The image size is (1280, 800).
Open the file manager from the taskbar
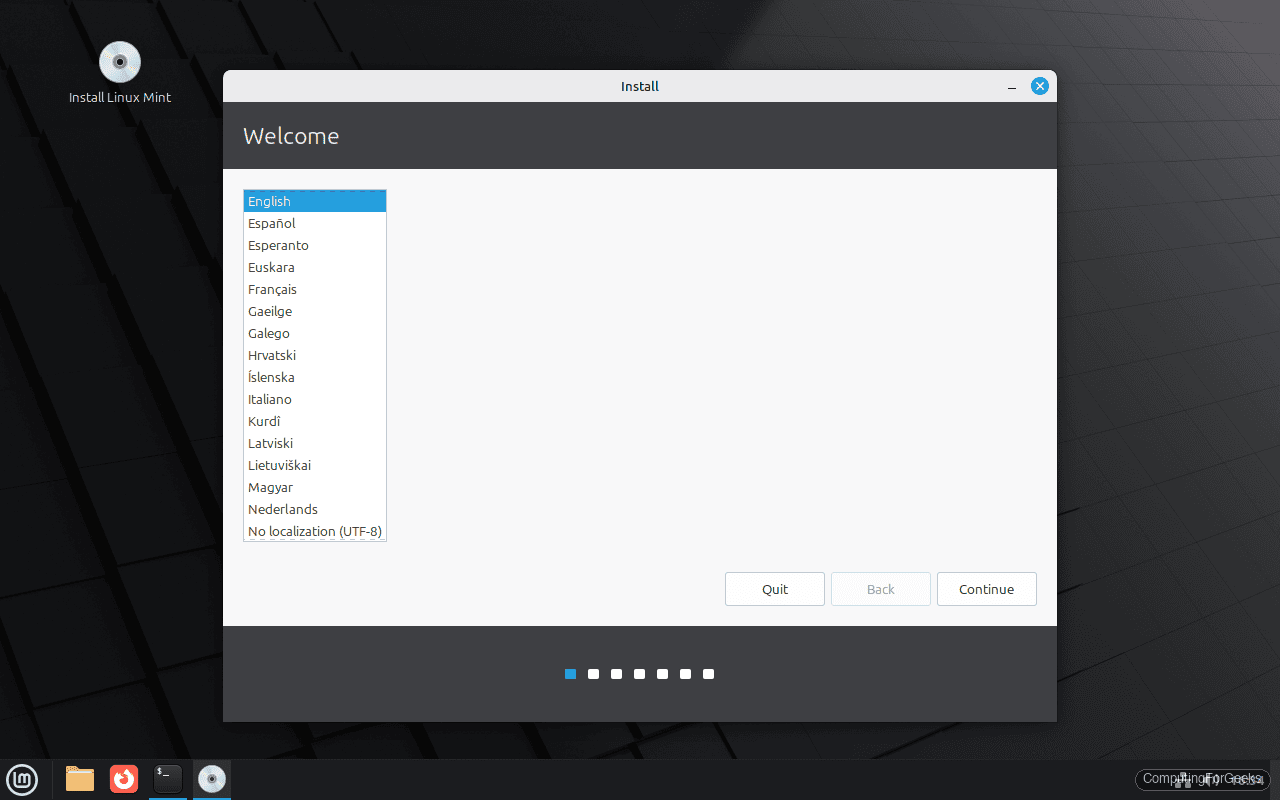pos(79,780)
